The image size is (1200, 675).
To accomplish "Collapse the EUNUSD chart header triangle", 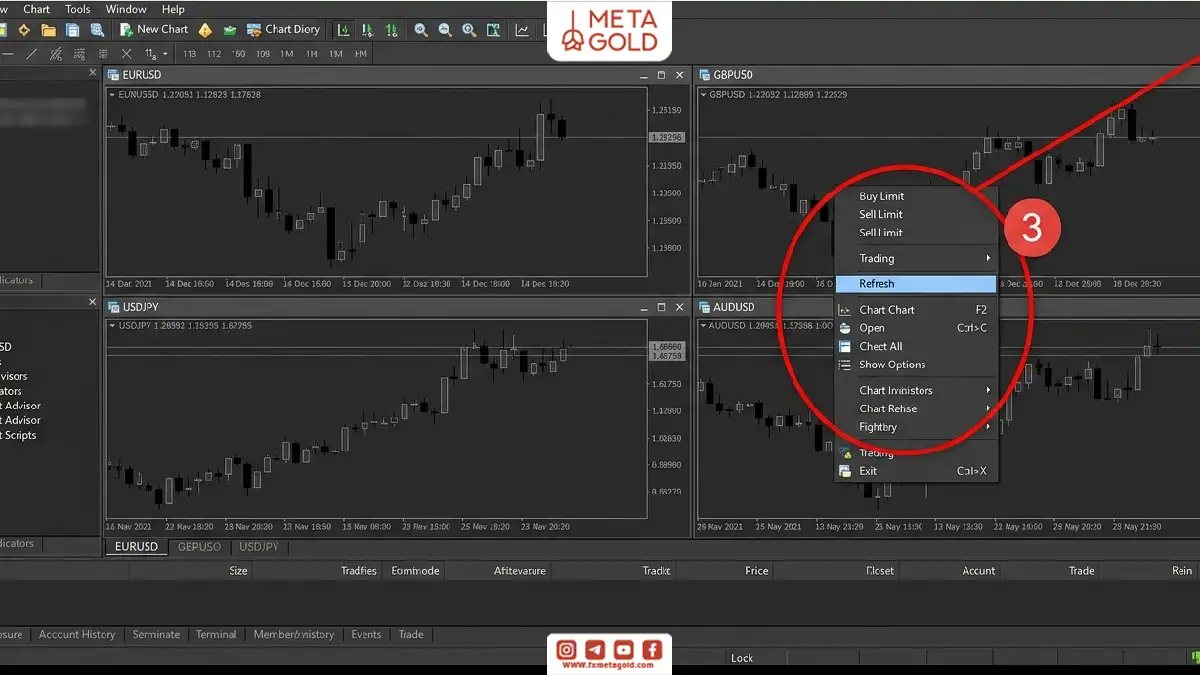I will click(x=112, y=95).
